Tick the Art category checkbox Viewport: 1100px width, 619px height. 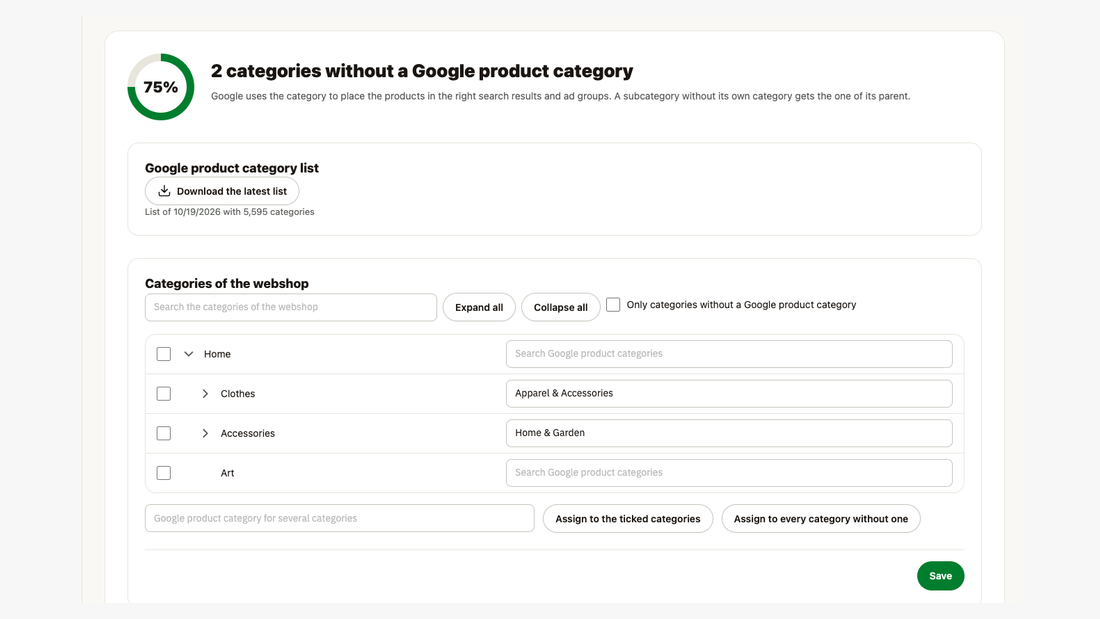tap(163, 473)
